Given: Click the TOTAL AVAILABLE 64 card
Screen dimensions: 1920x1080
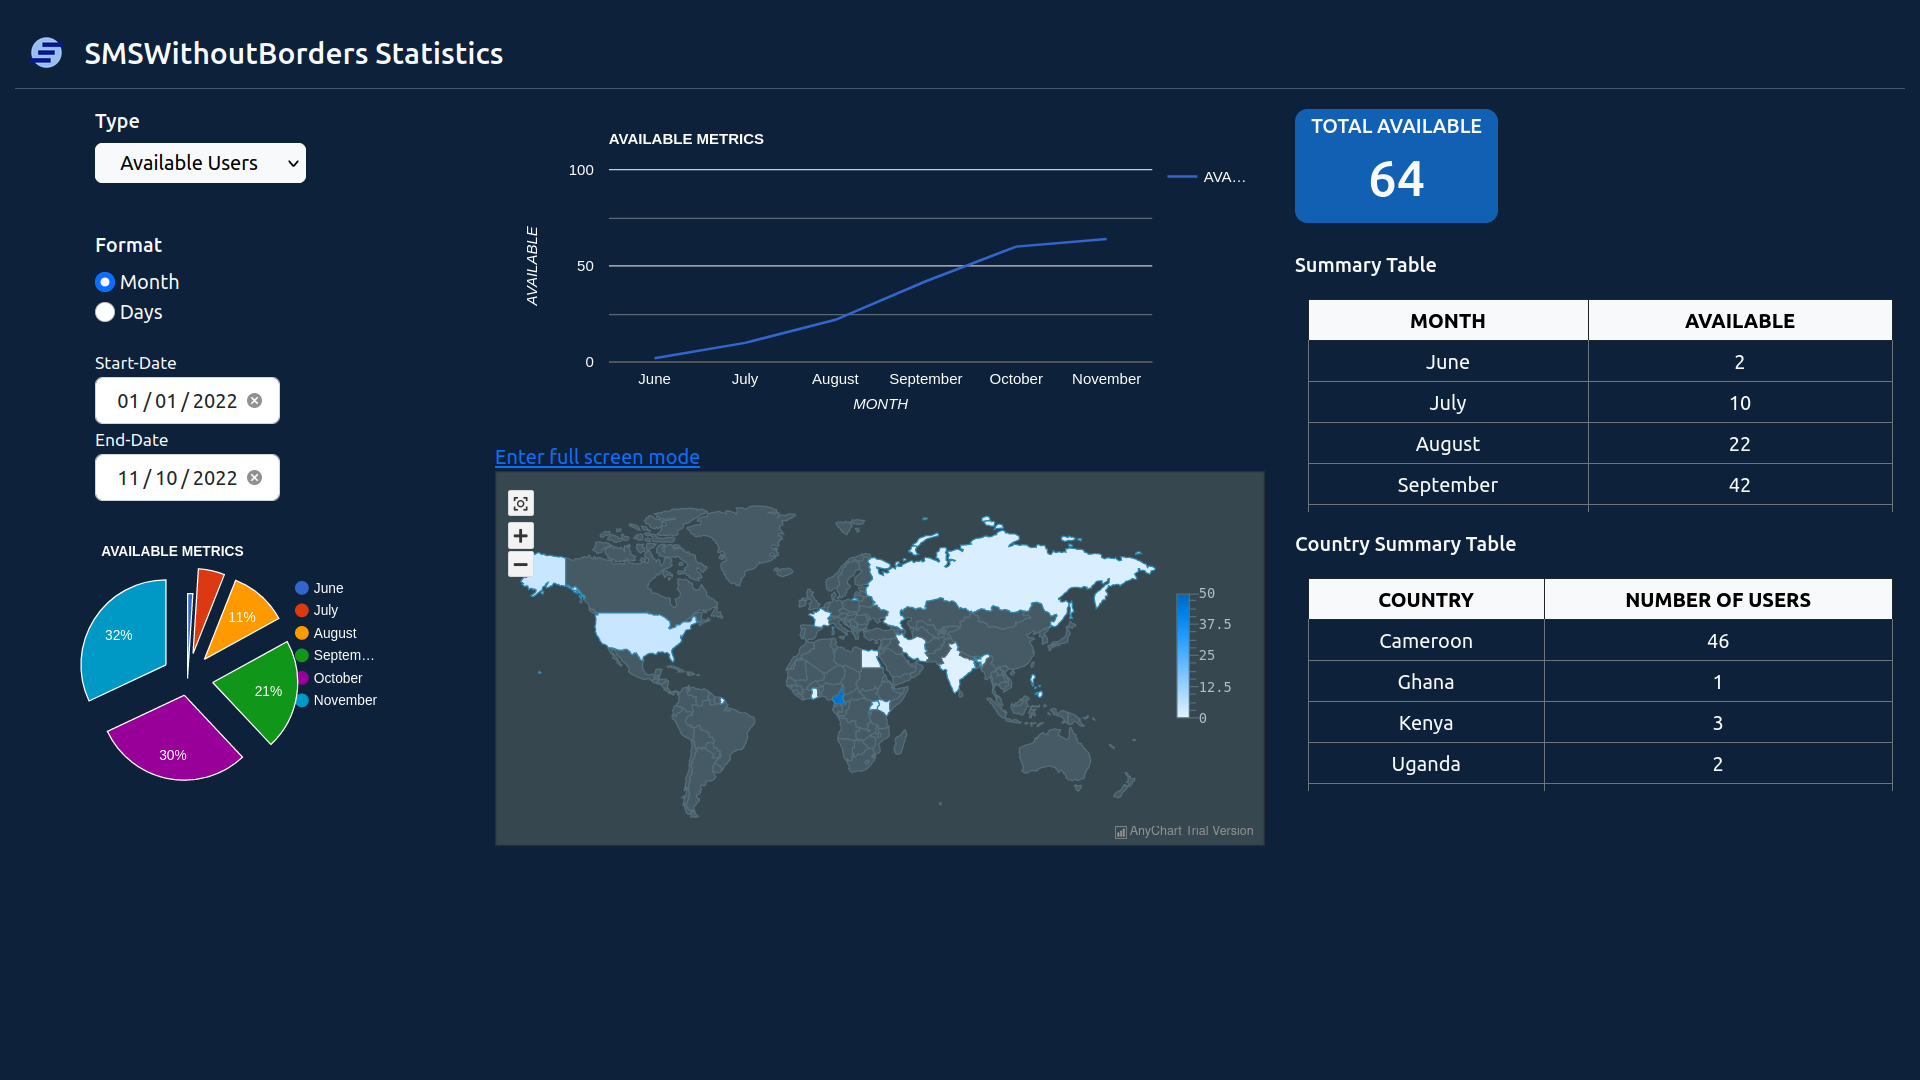Looking at the screenshot, I should (1396, 166).
